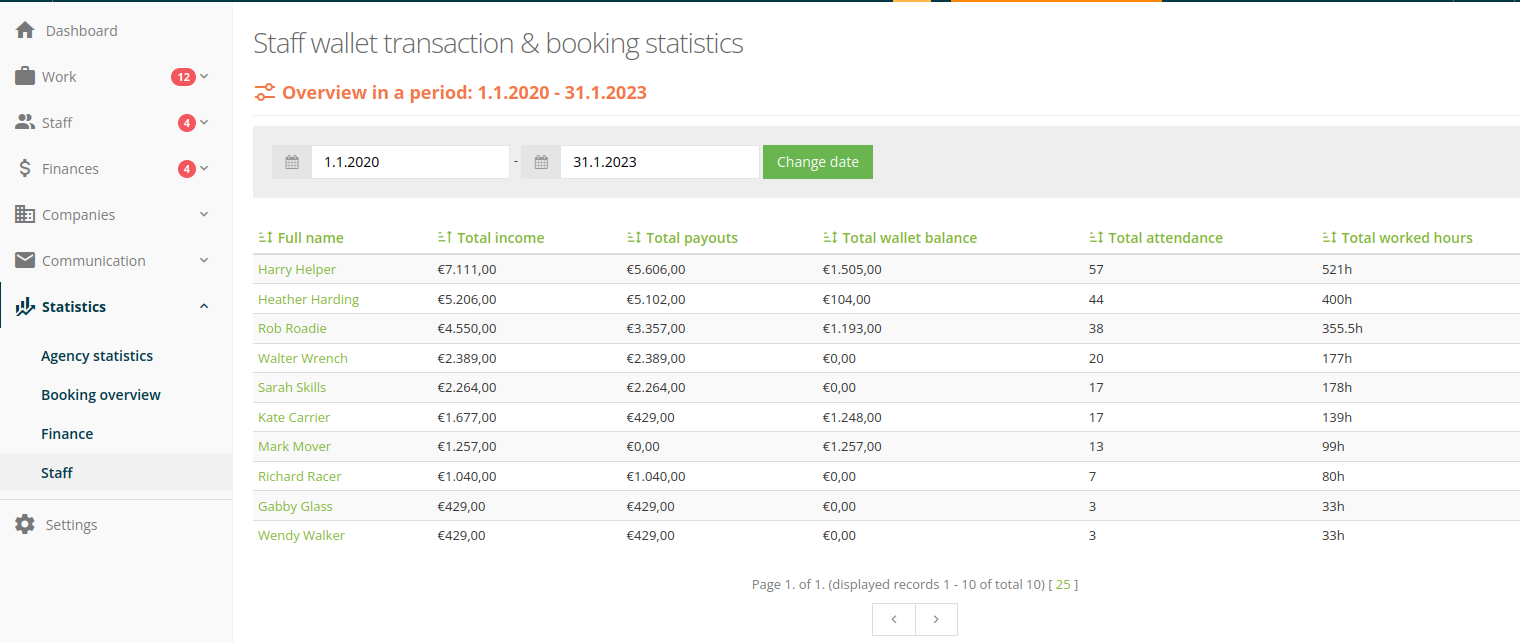The width and height of the screenshot is (1520, 643).
Task: Expand the Finances menu chevron
Action: [204, 168]
